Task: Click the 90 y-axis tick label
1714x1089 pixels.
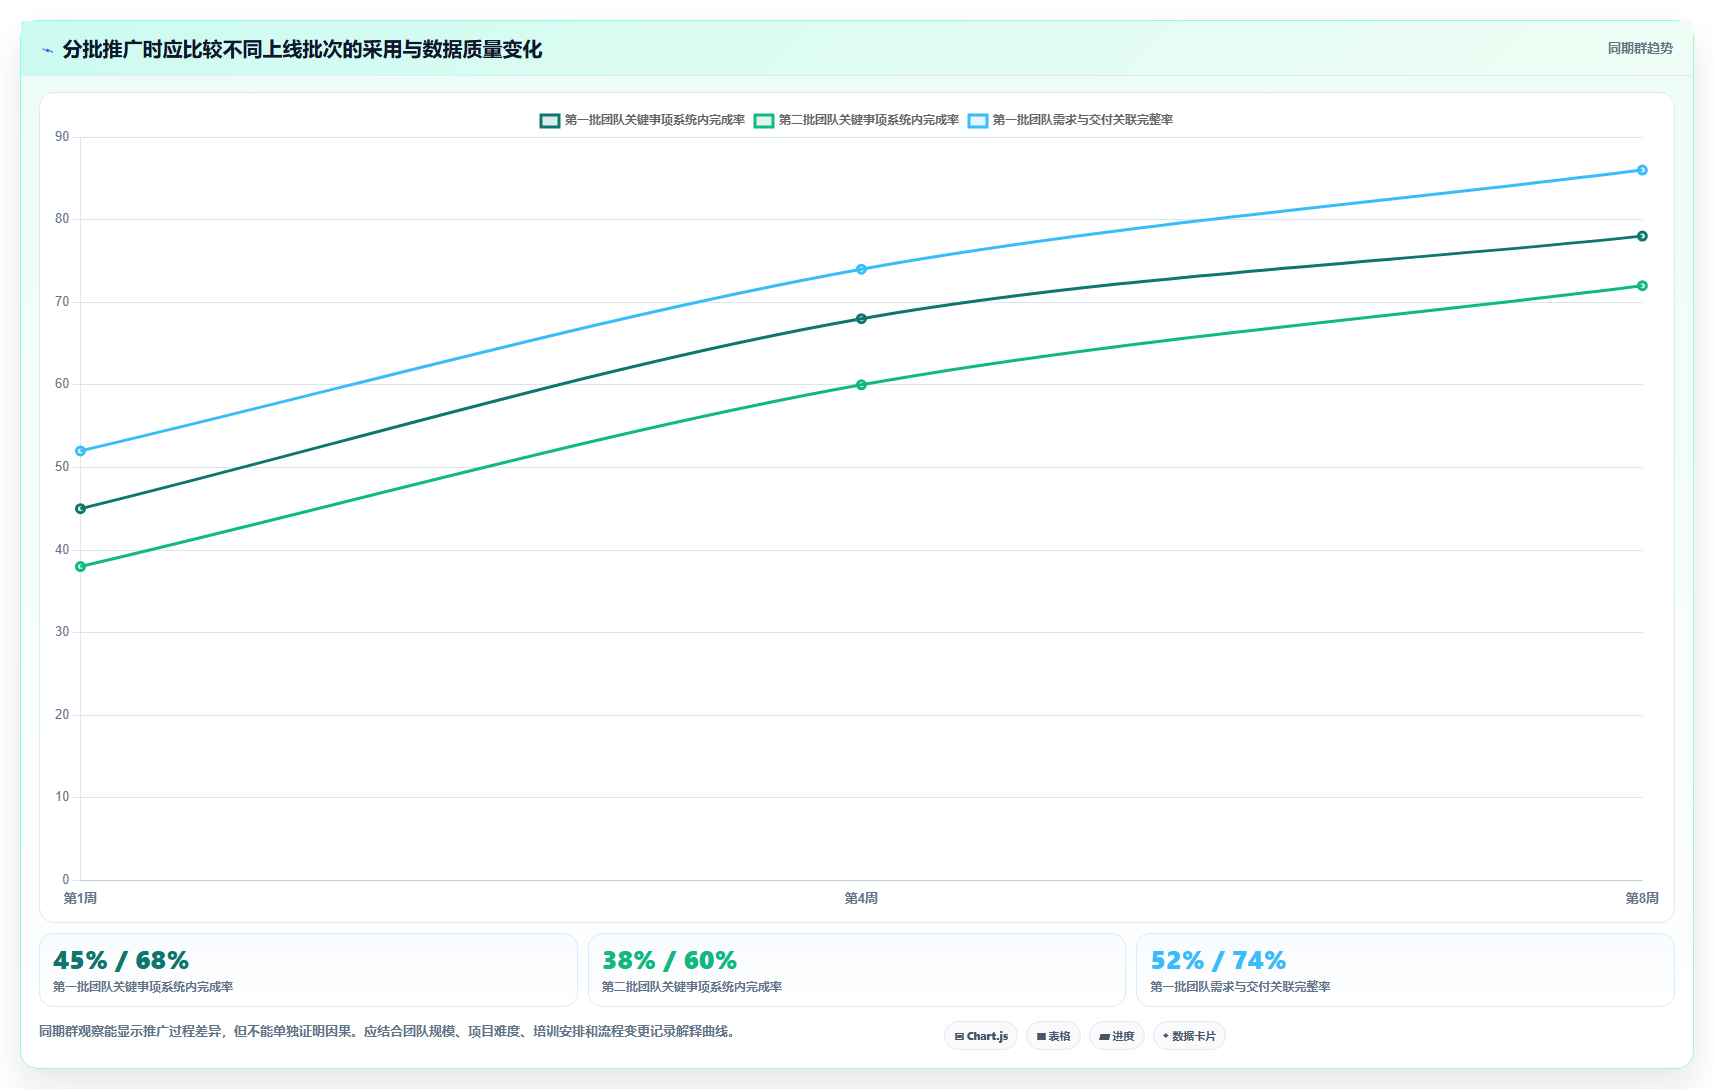Action: [62, 137]
